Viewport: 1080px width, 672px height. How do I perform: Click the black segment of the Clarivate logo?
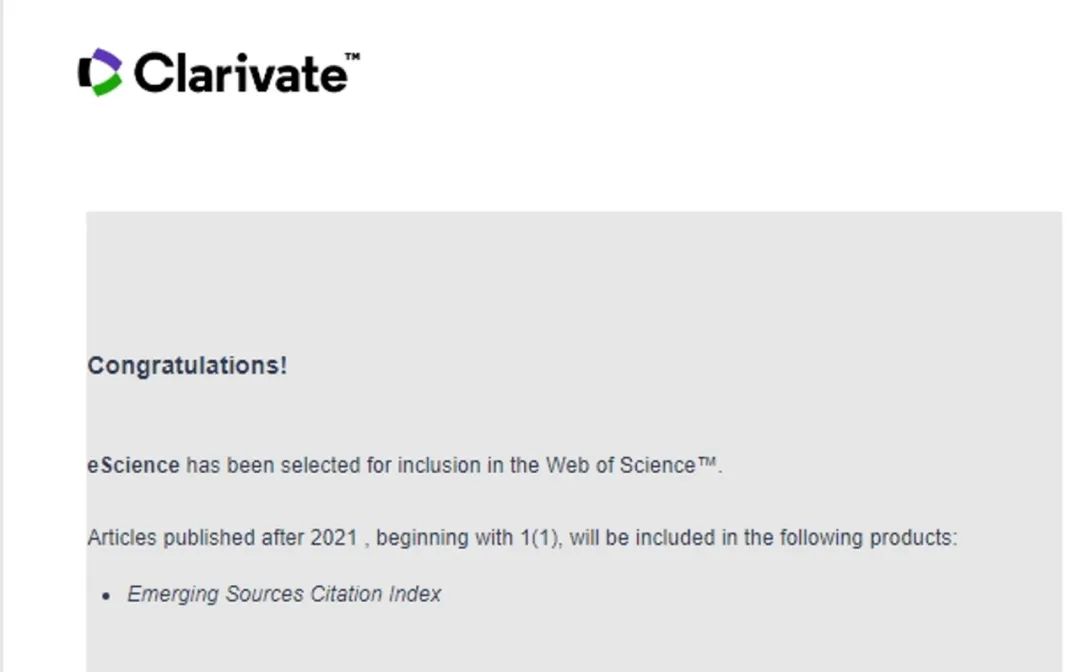tap(85, 72)
